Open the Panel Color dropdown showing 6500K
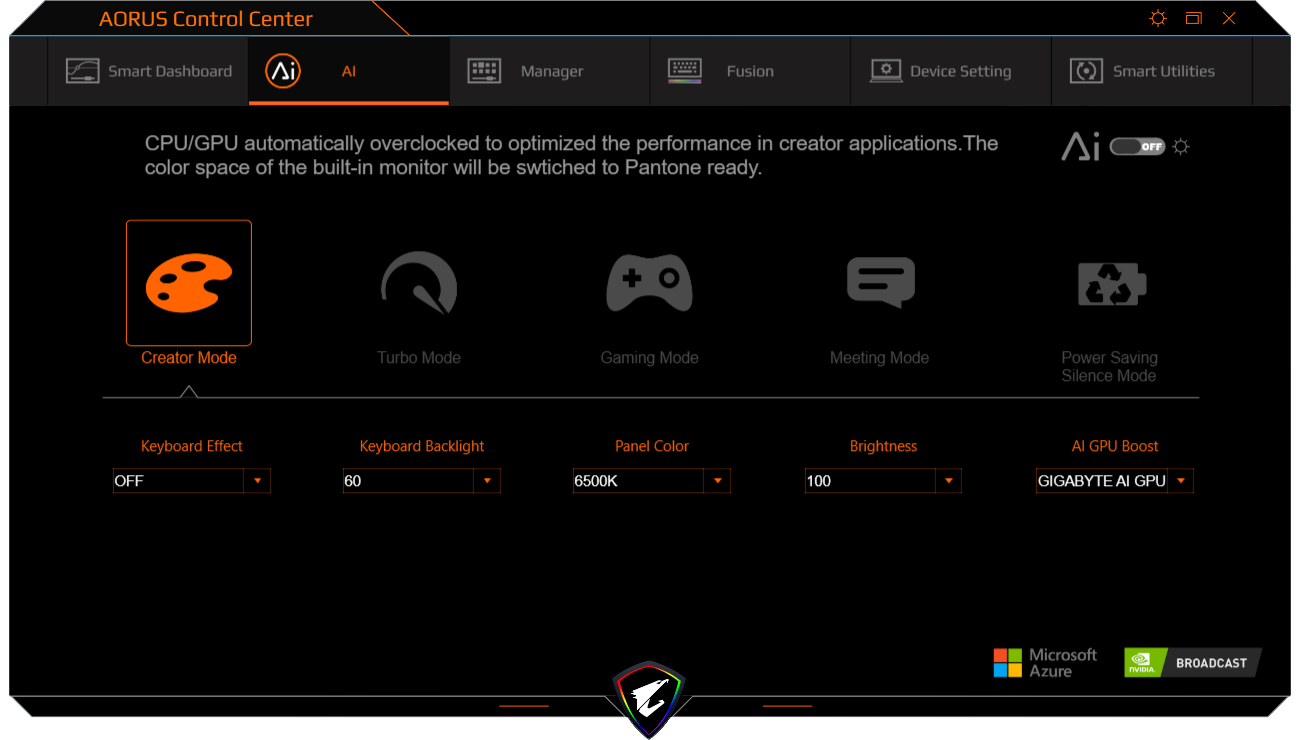Image resolution: width=1300 pixels, height=740 pixels. [x=651, y=481]
